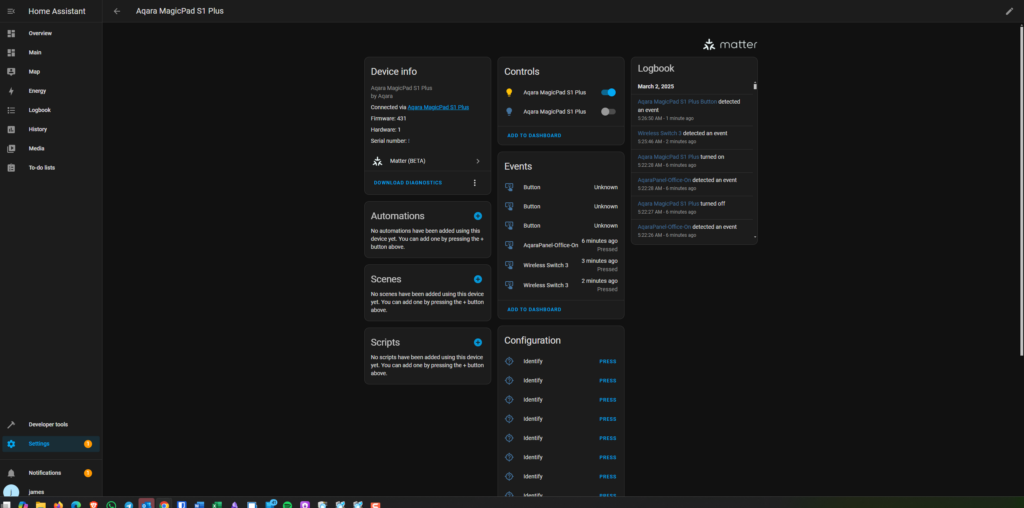Add a new scene with plus icon
Screen dimensions: 1024x508
pyautogui.click(x=477, y=279)
